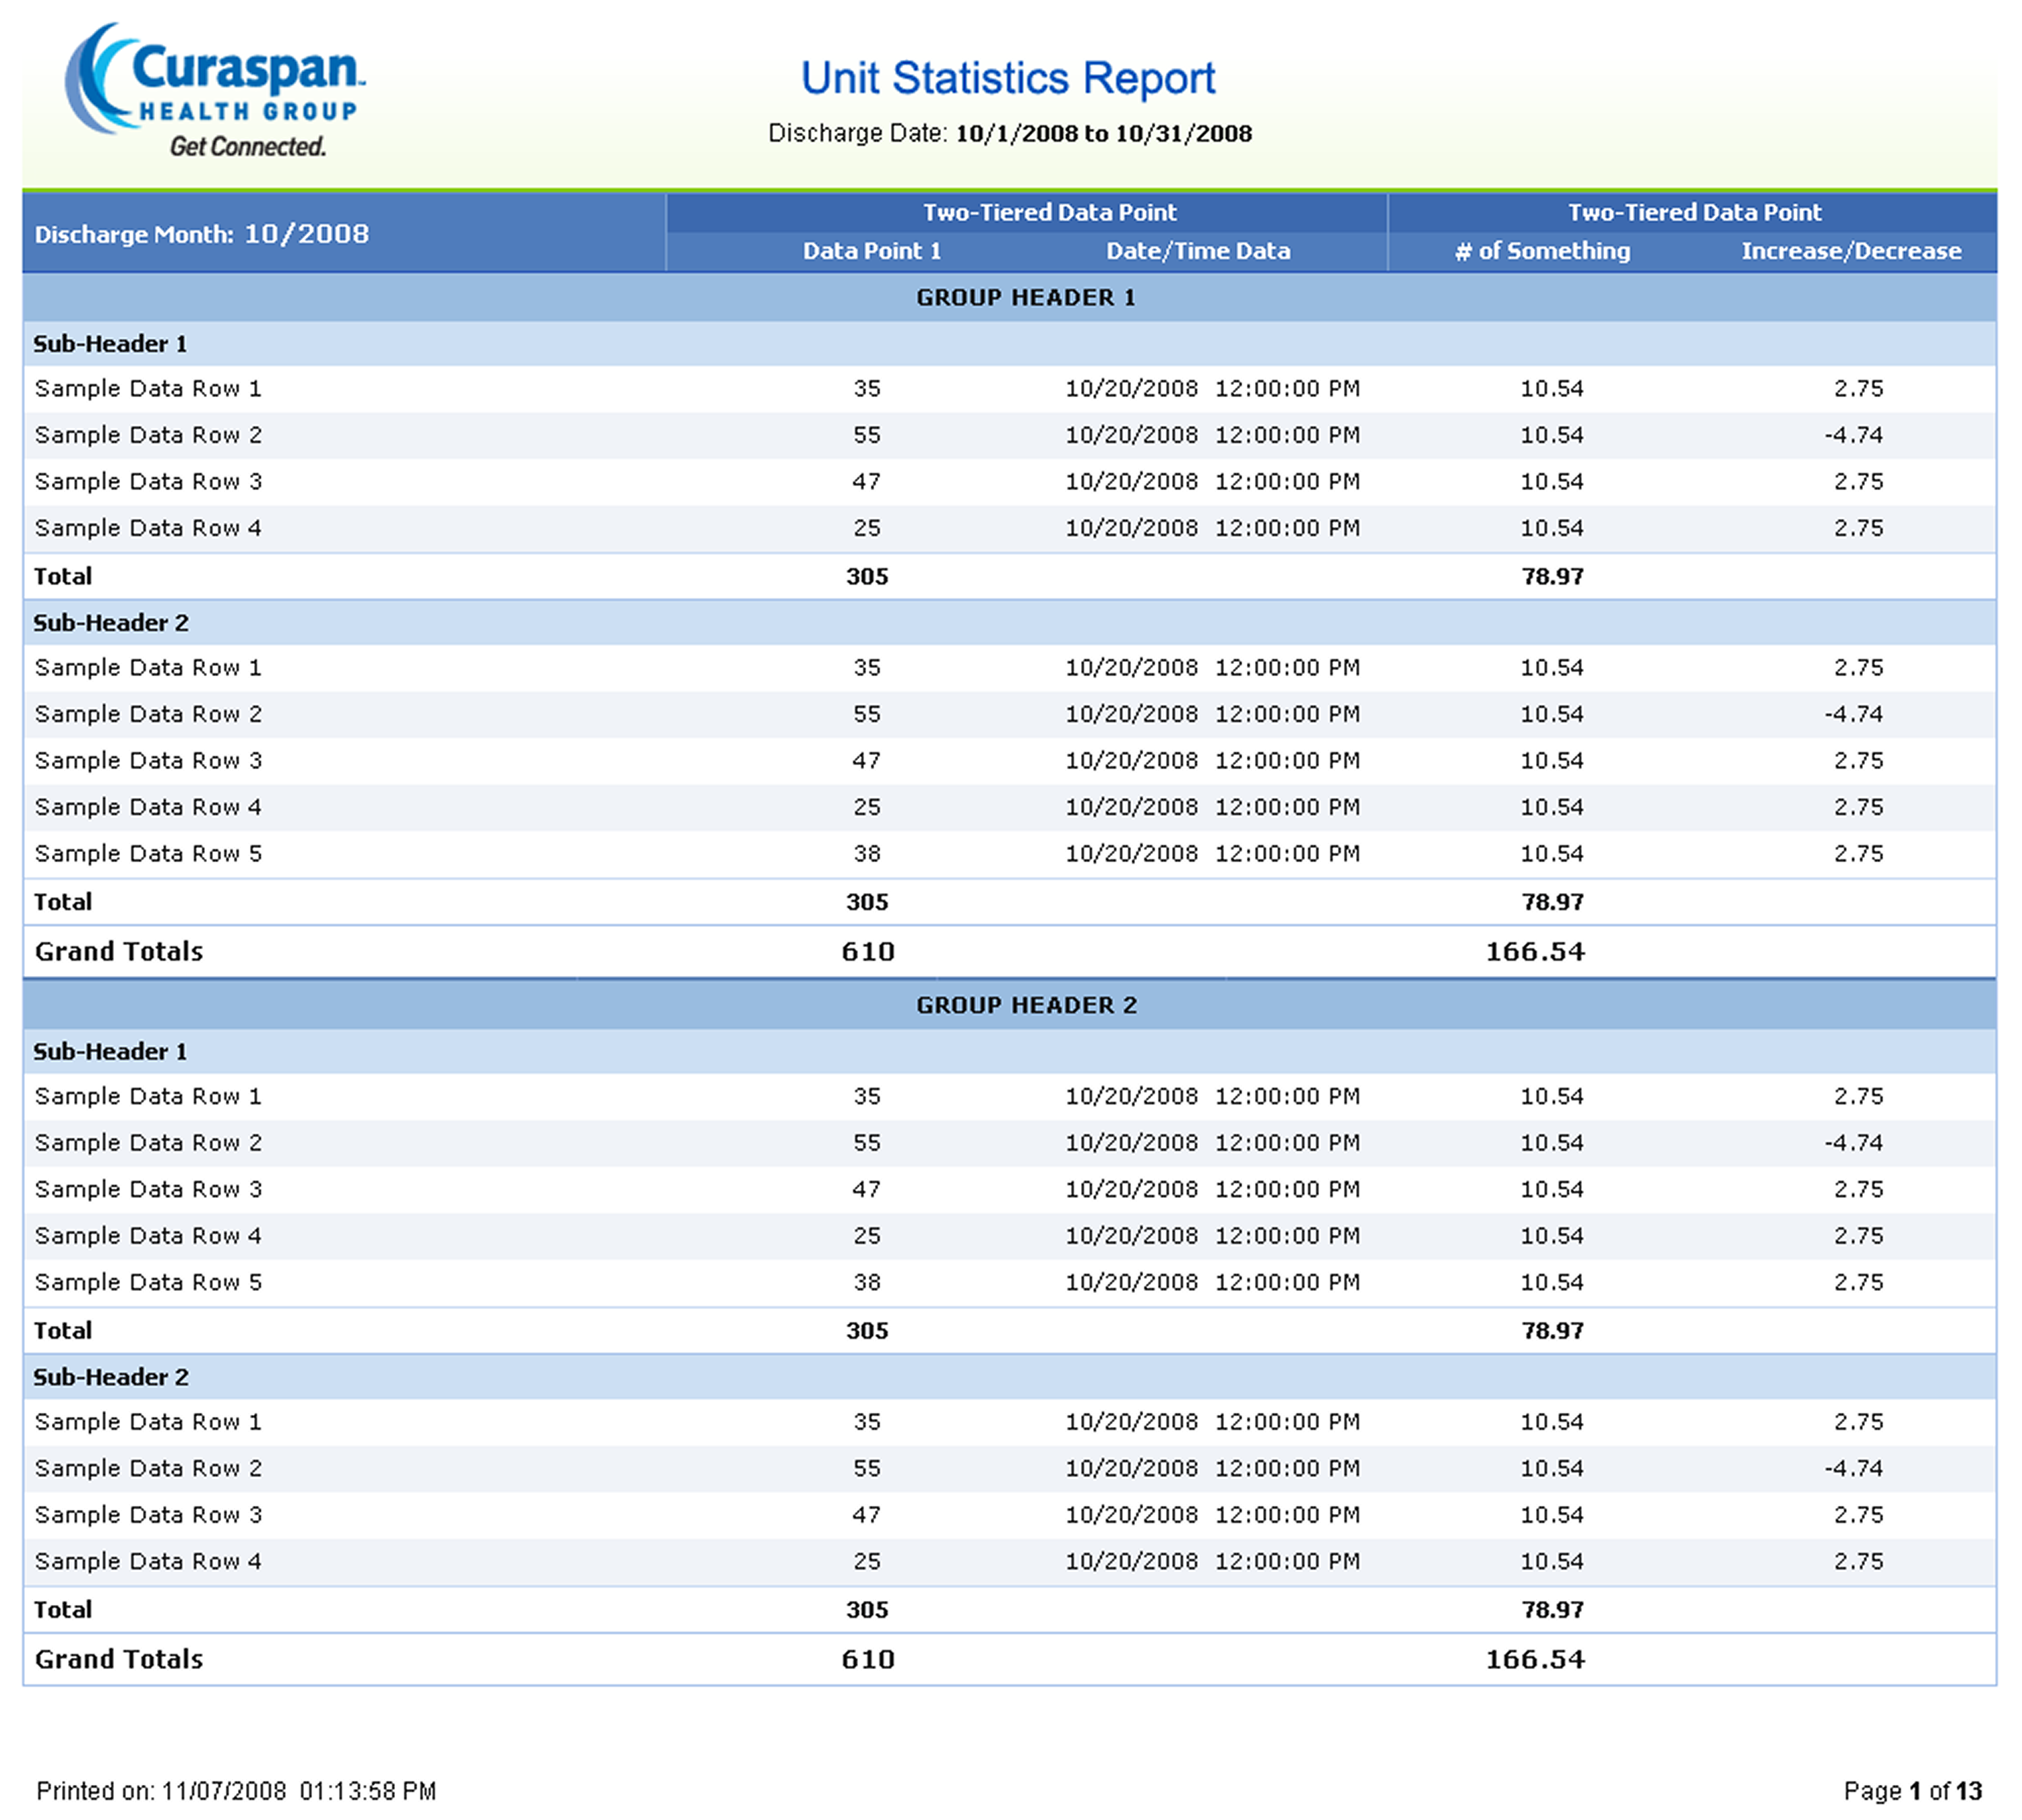Image resolution: width=2022 pixels, height=1820 pixels.
Task: Click the Grand Totals value 166.54
Action: 1534,951
